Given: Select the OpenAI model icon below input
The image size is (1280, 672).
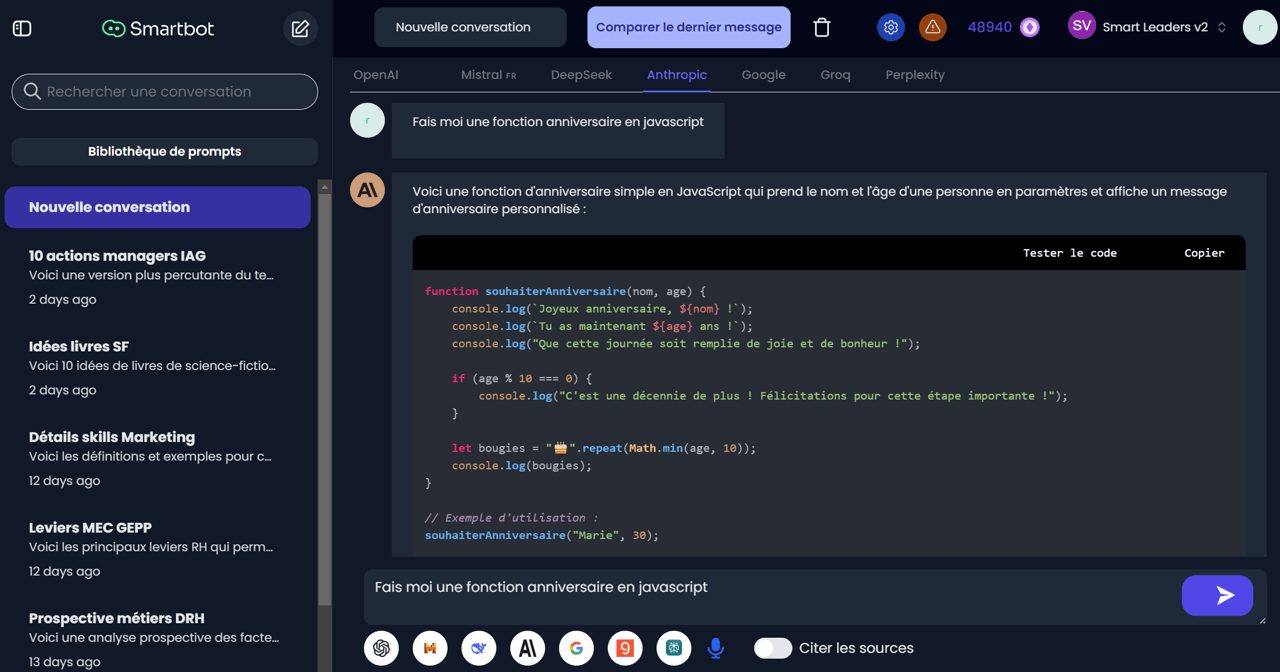Looking at the screenshot, I should 381,648.
